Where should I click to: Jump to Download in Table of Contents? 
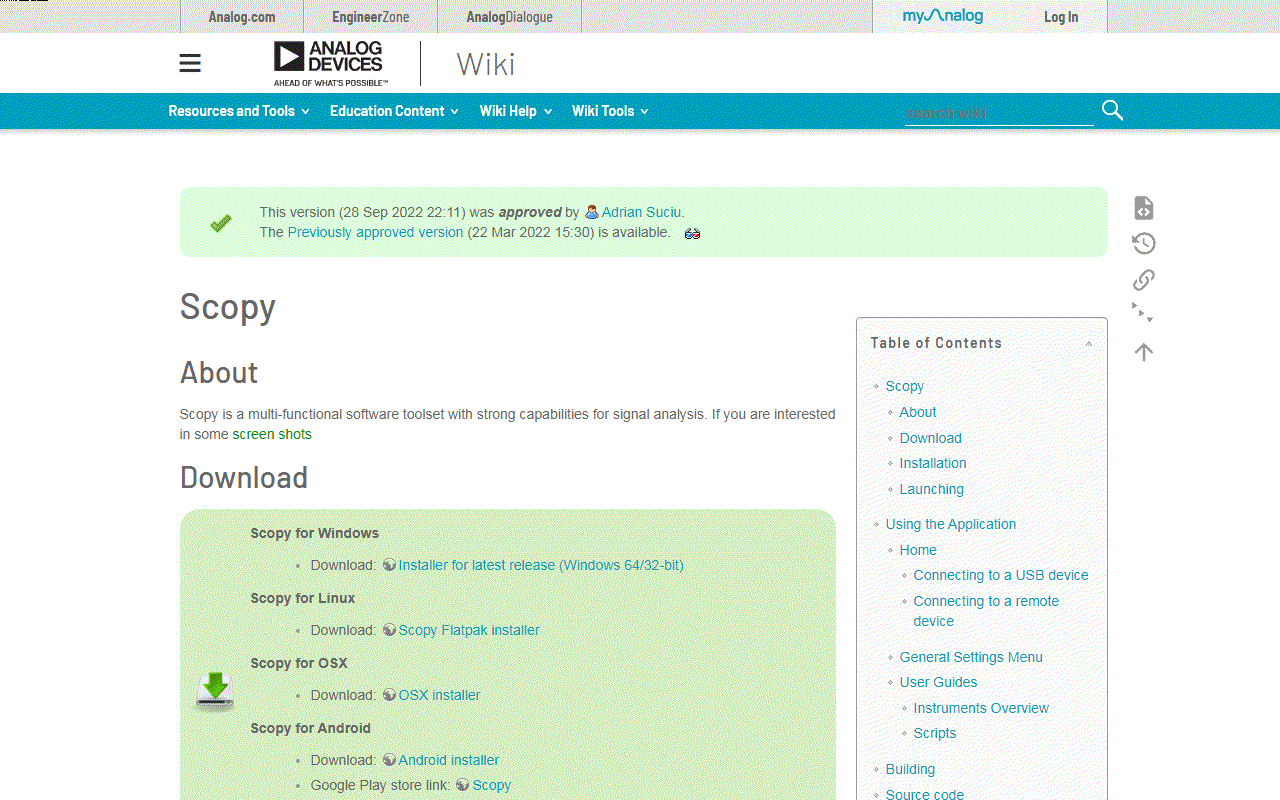coord(930,438)
